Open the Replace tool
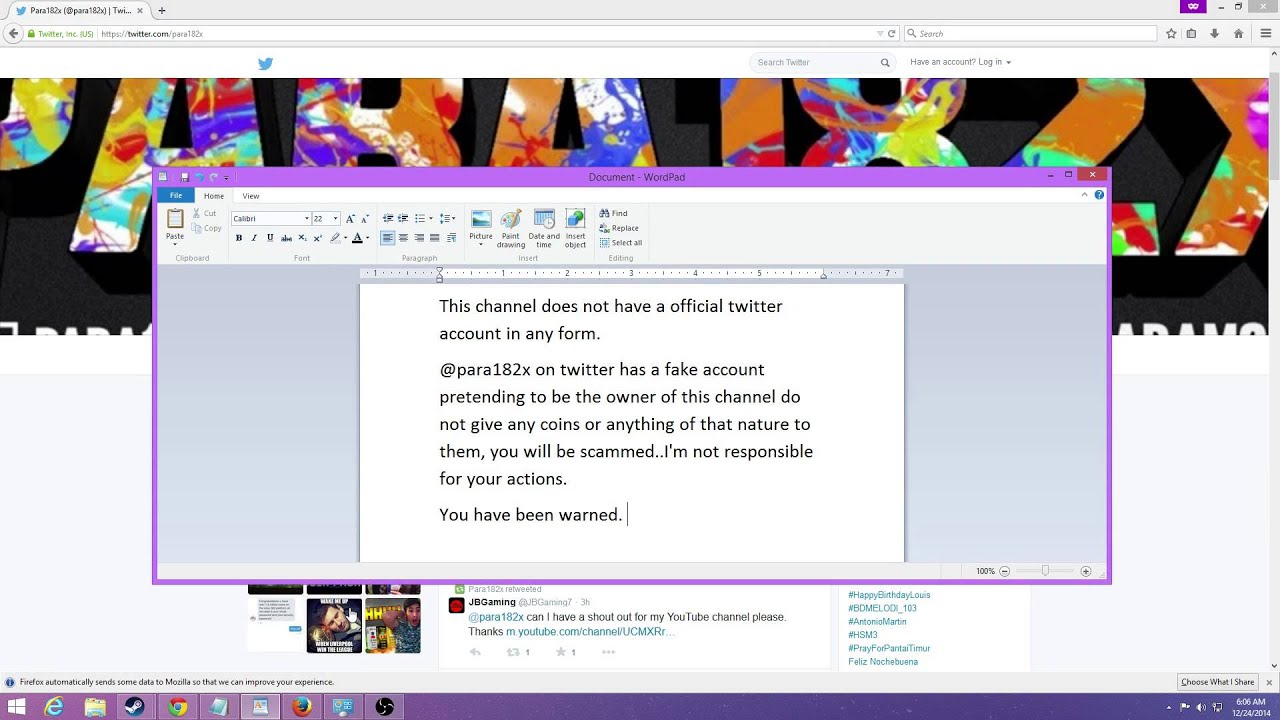Viewport: 1280px width, 720px height. pos(619,228)
